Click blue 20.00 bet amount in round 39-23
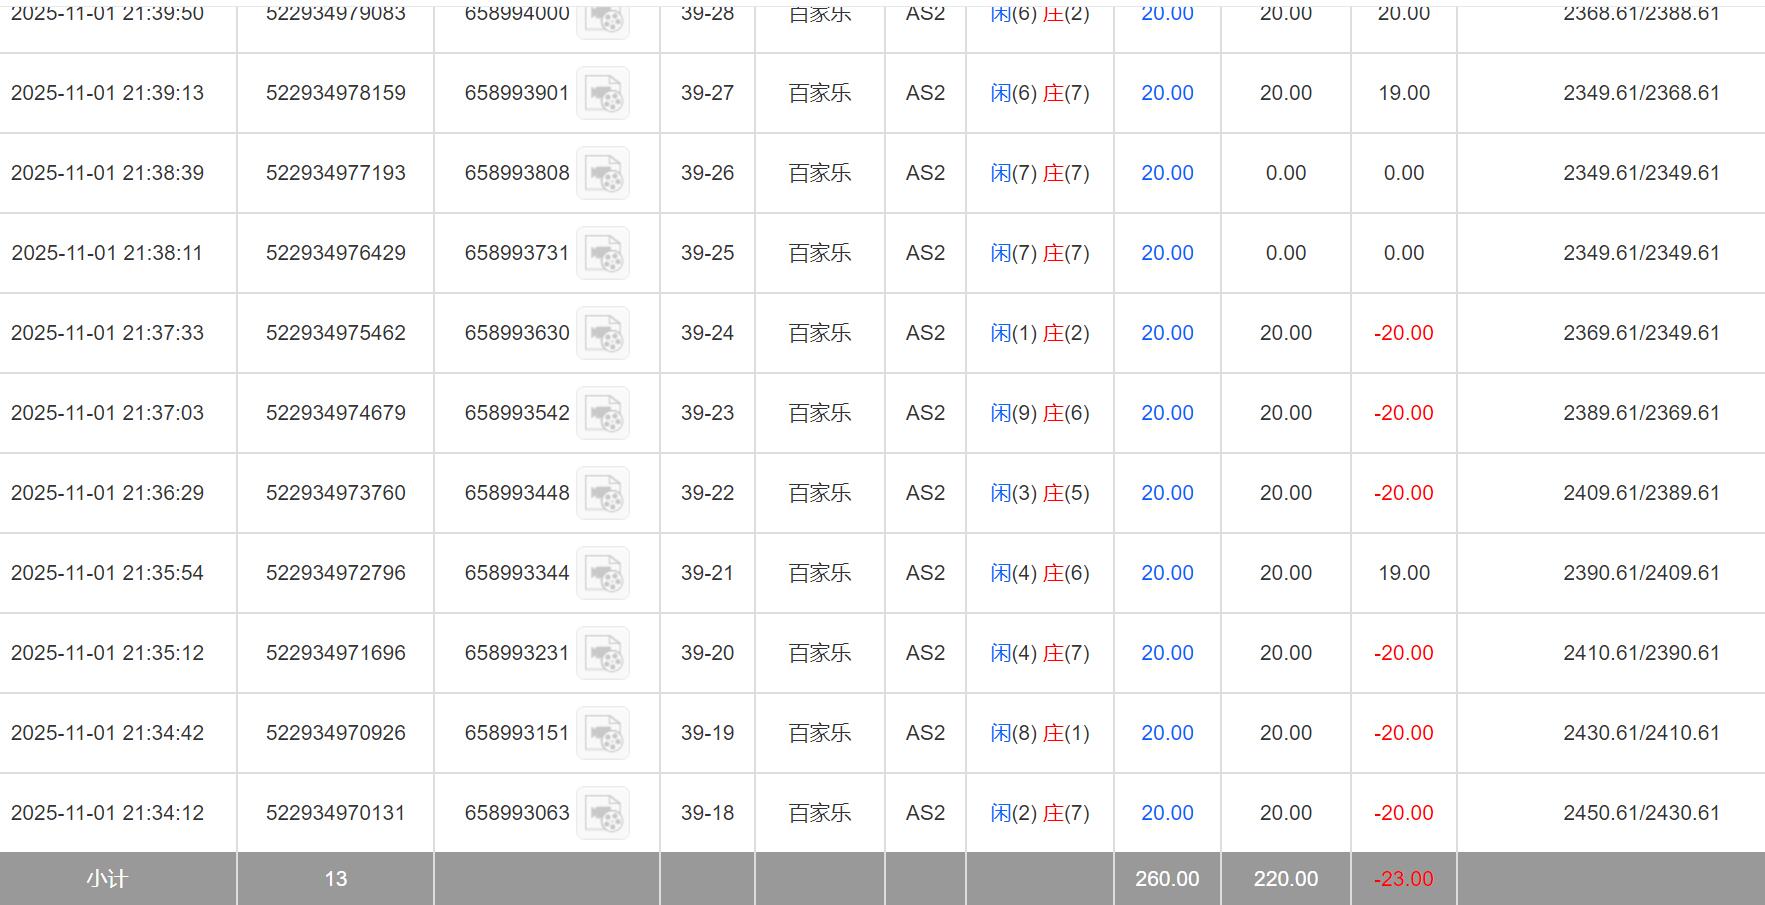Screen dimensions: 1765x905 pyautogui.click(x=1167, y=413)
